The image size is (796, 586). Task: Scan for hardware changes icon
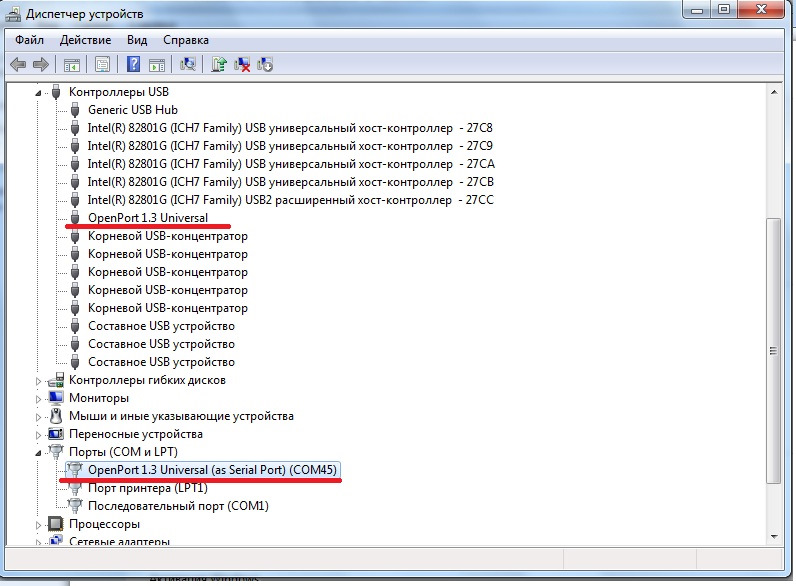188,64
